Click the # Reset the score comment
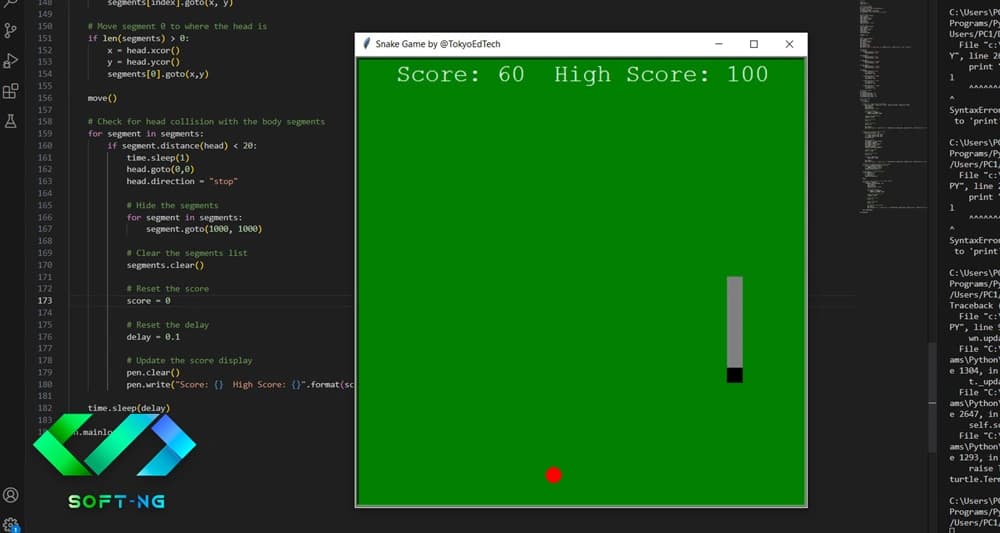1000x533 pixels. coord(168,289)
